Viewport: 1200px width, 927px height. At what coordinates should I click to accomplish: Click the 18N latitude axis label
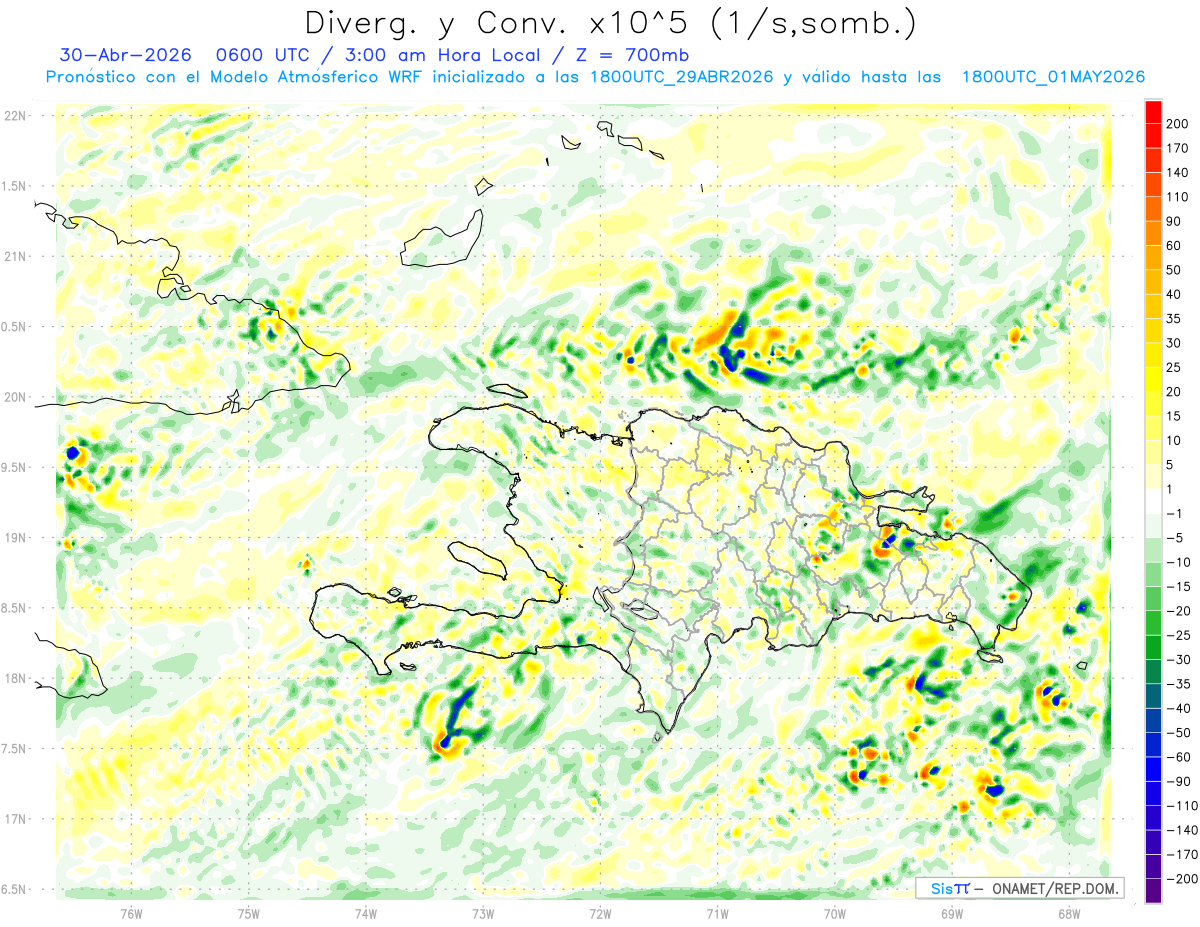coord(15,678)
